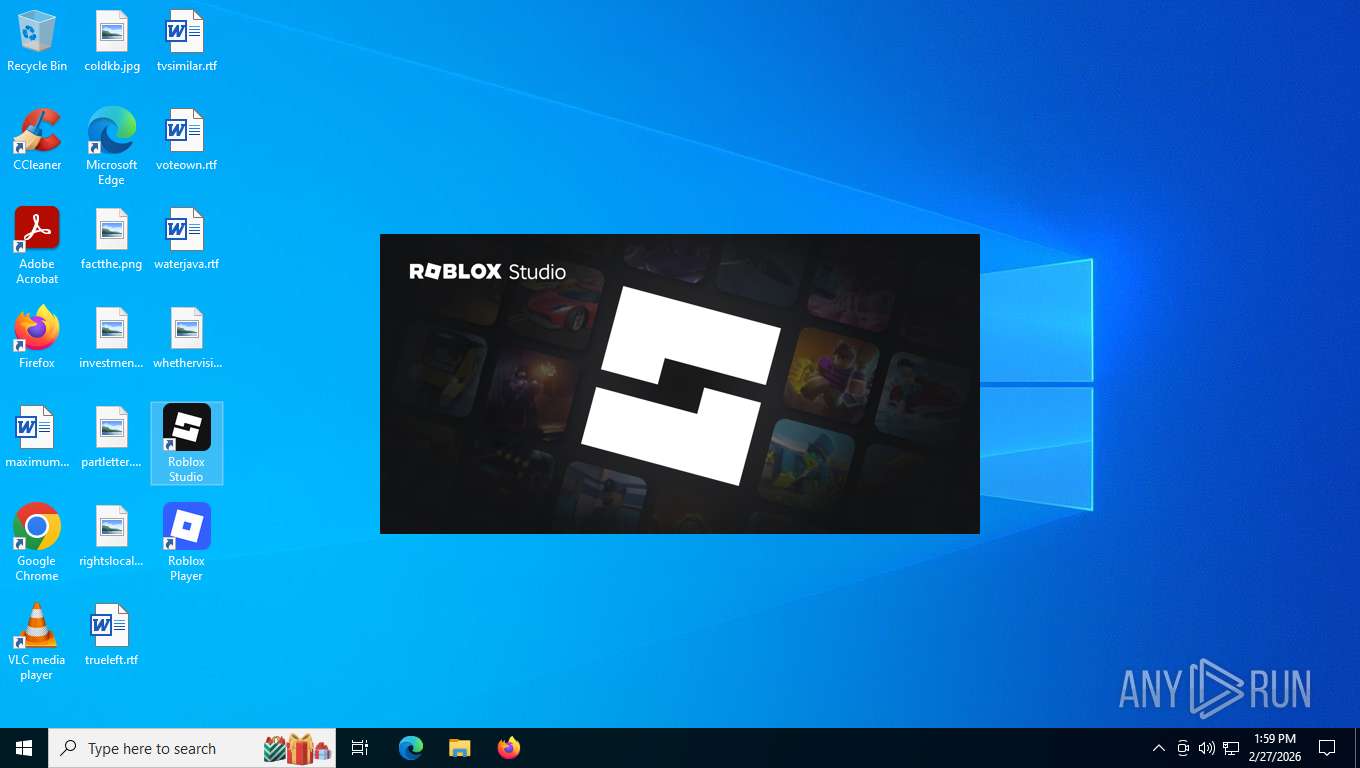Open Firefox from the taskbar
Viewport: 1360px width, 768px height.
(509, 748)
